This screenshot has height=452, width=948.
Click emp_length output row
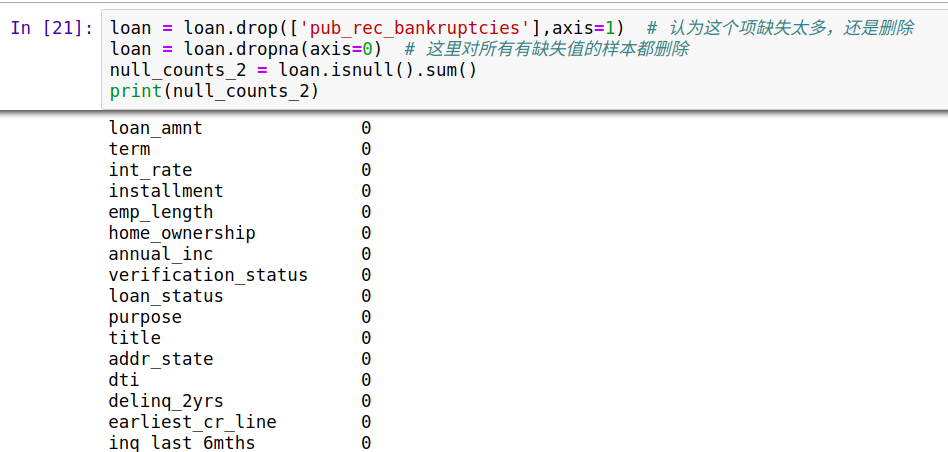[240, 212]
